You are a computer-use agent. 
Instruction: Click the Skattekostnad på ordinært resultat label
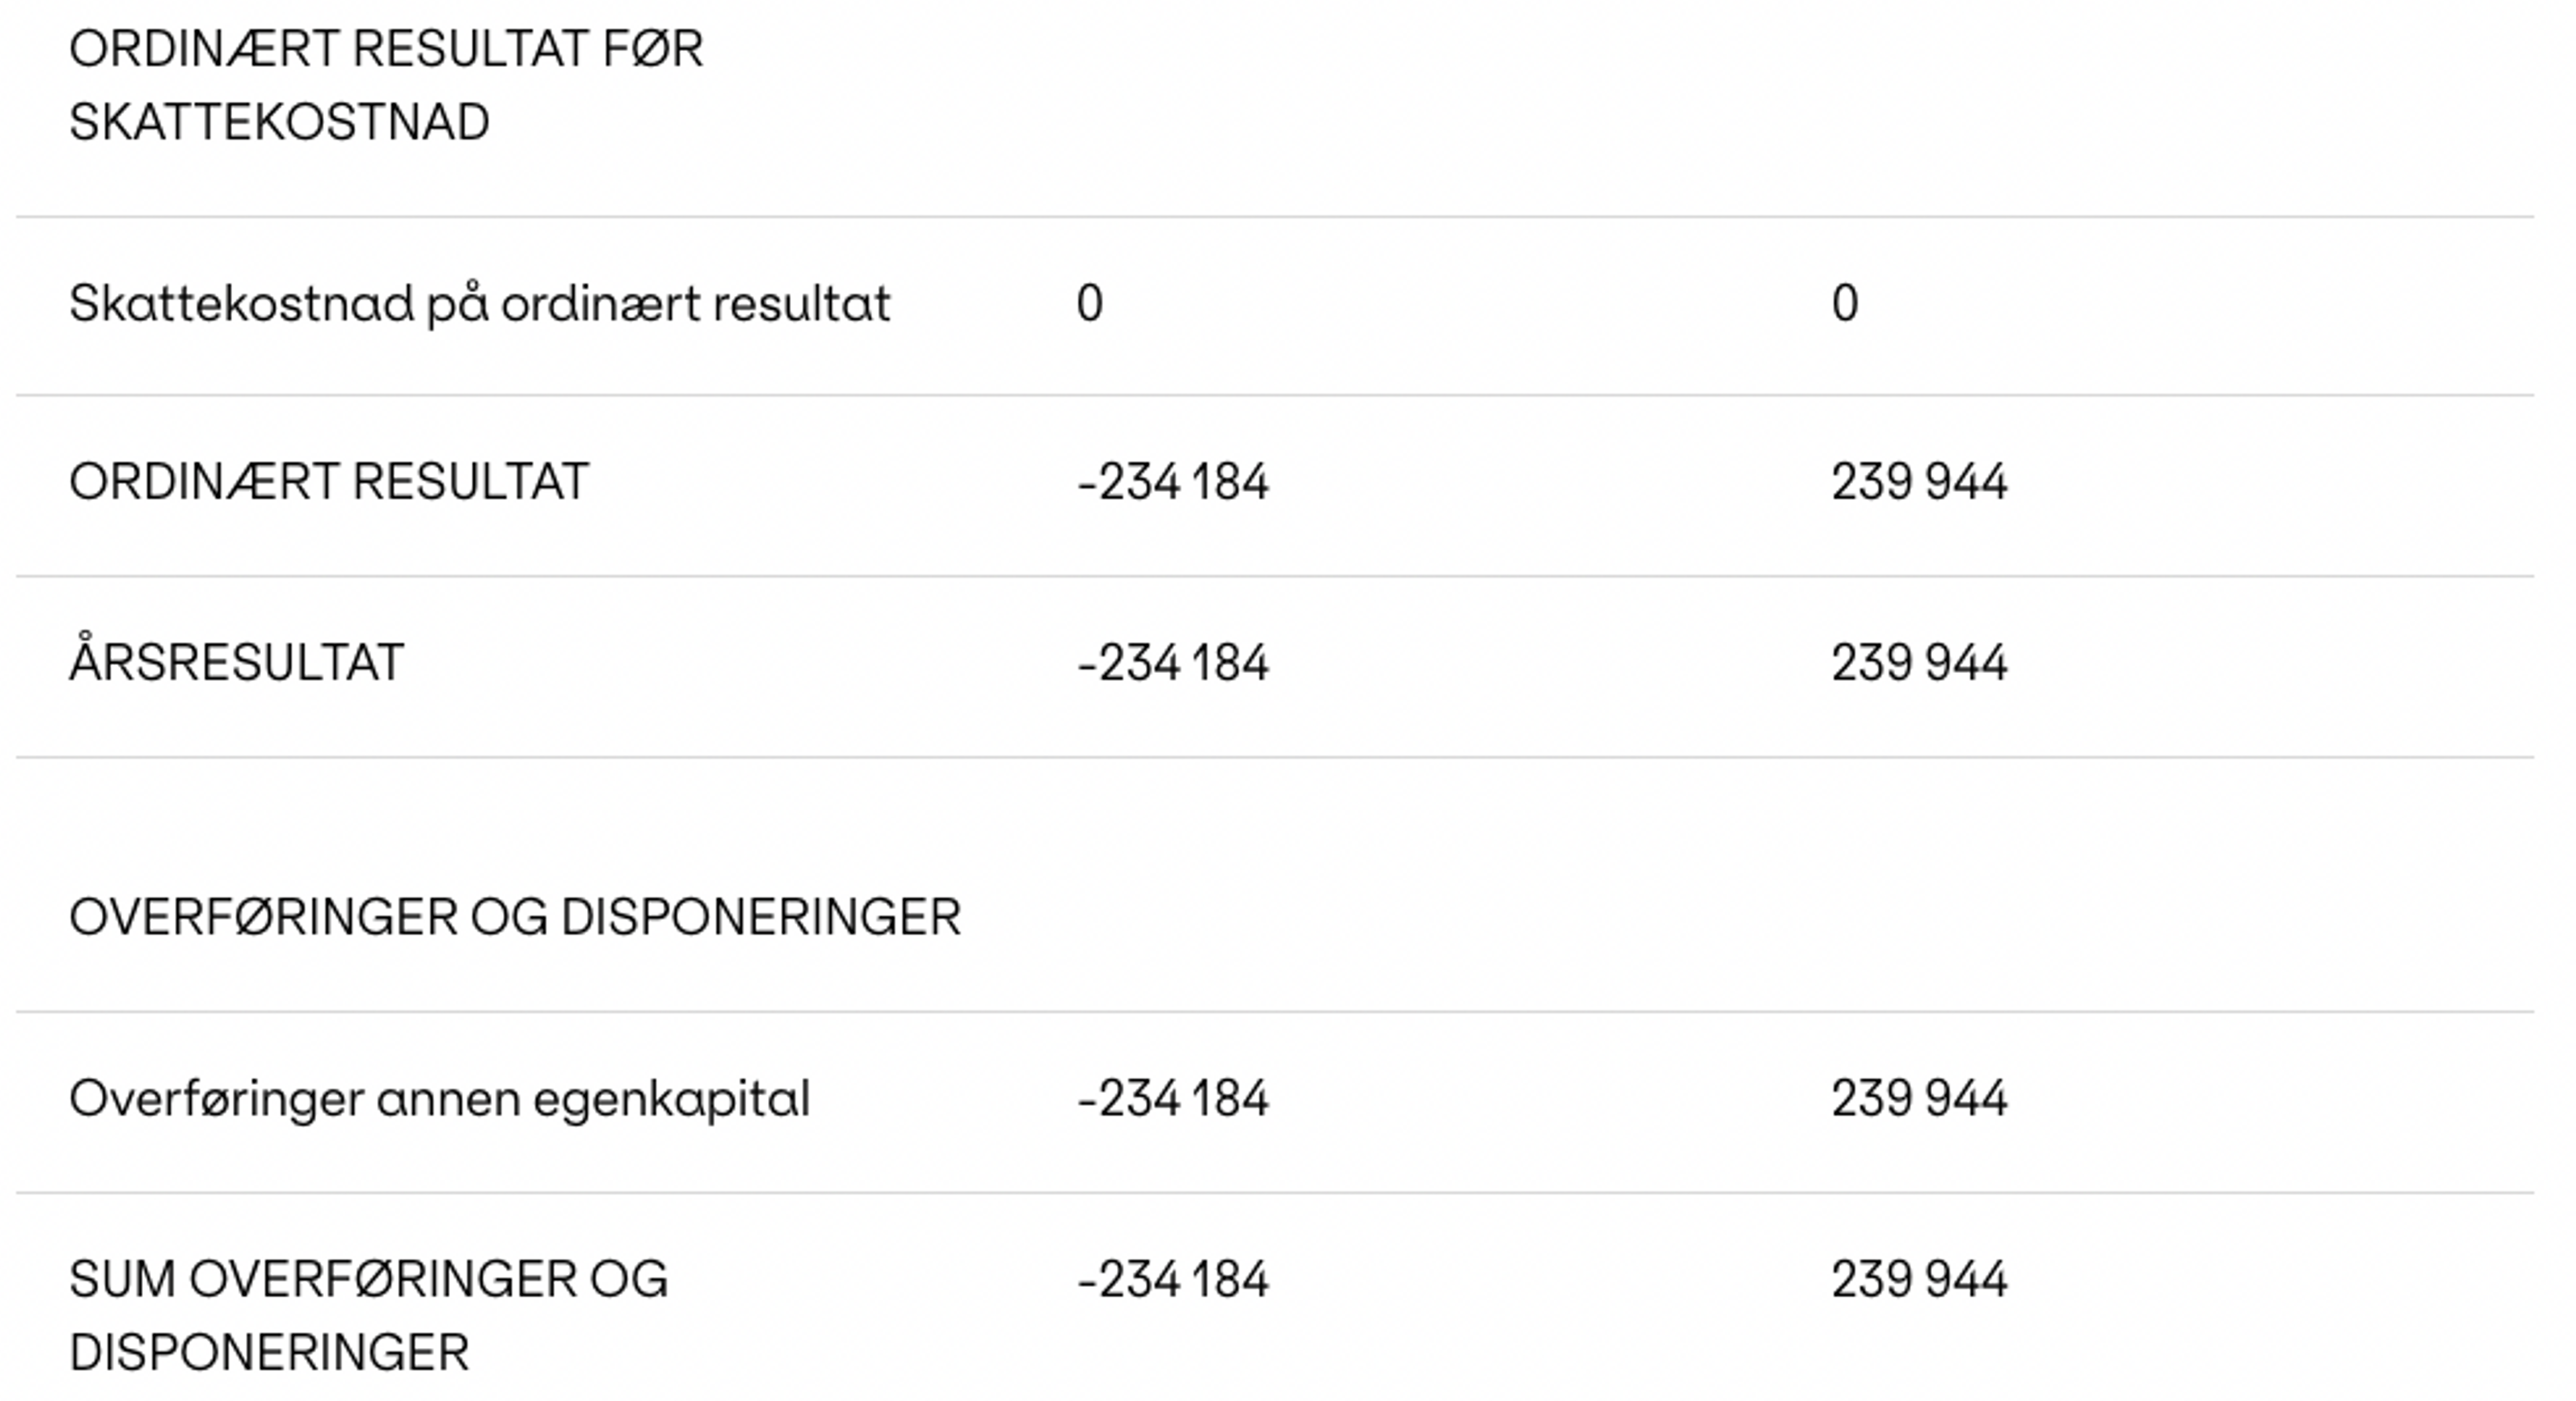(x=479, y=304)
